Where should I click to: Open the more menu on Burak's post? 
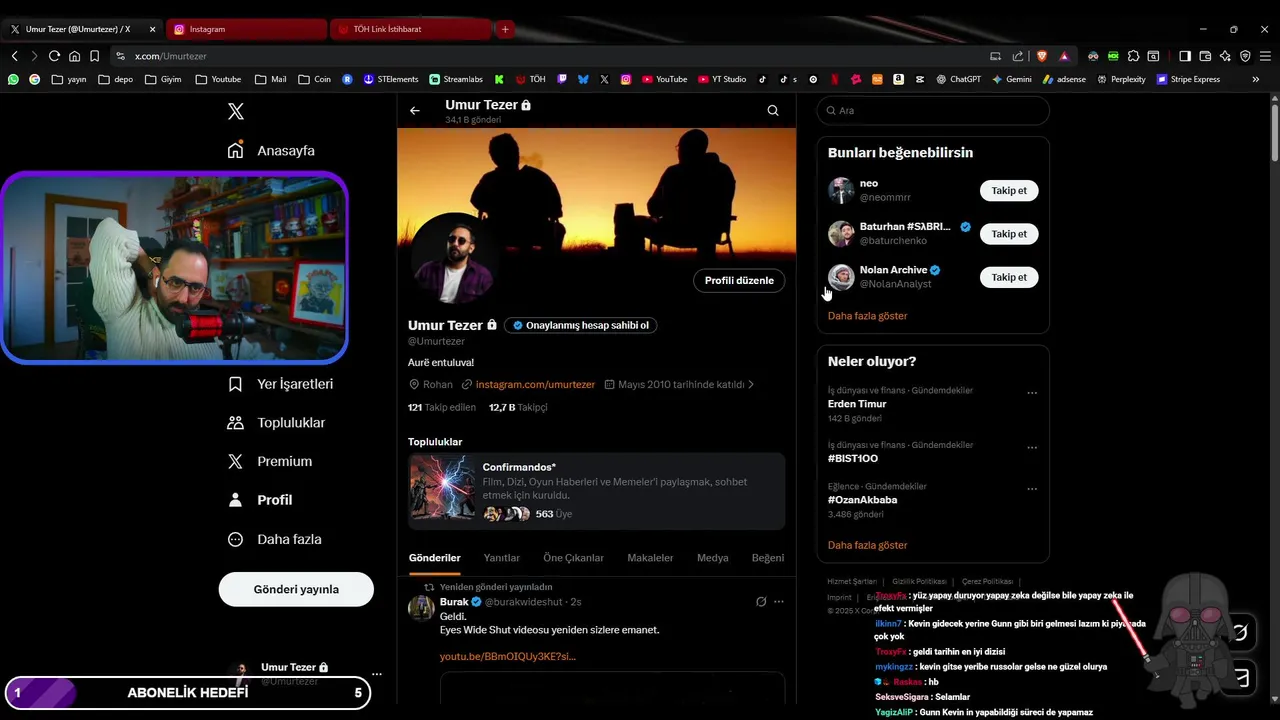click(x=779, y=602)
